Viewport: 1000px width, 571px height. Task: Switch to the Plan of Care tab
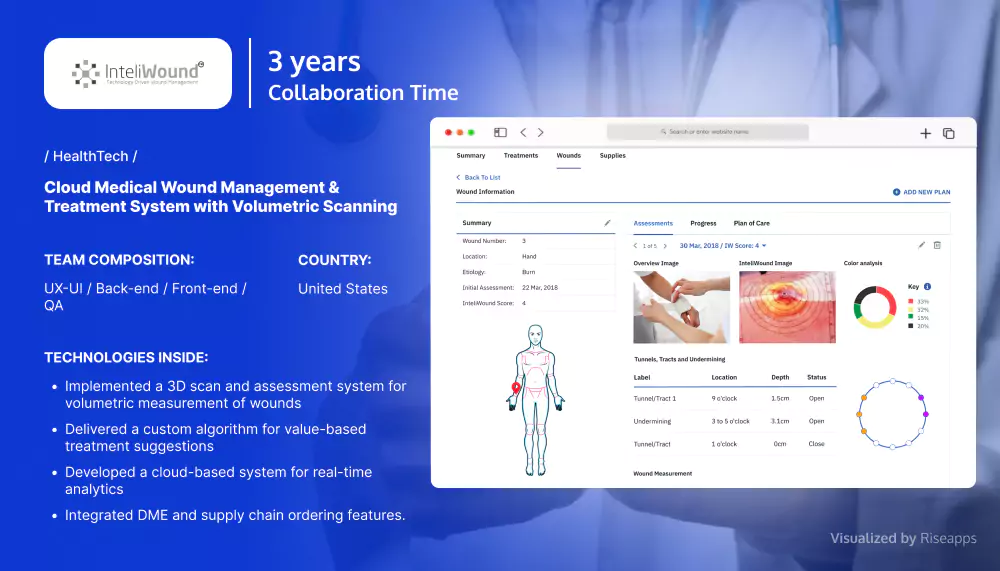751,223
